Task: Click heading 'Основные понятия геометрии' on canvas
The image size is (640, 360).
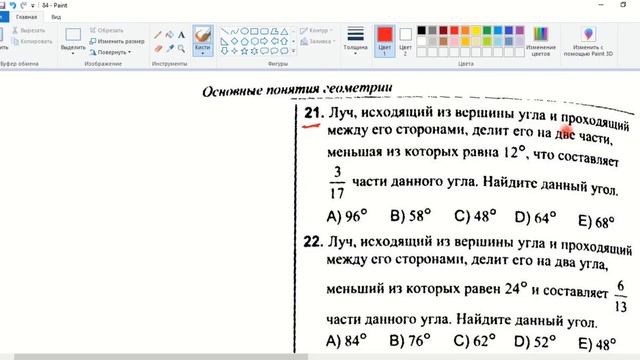Action: [x=298, y=90]
